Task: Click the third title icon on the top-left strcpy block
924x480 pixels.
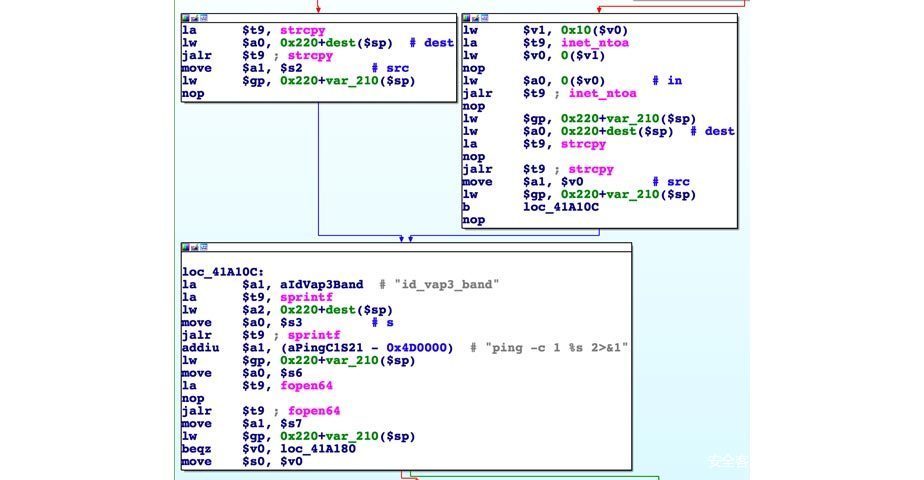Action: pyautogui.click(x=206, y=18)
